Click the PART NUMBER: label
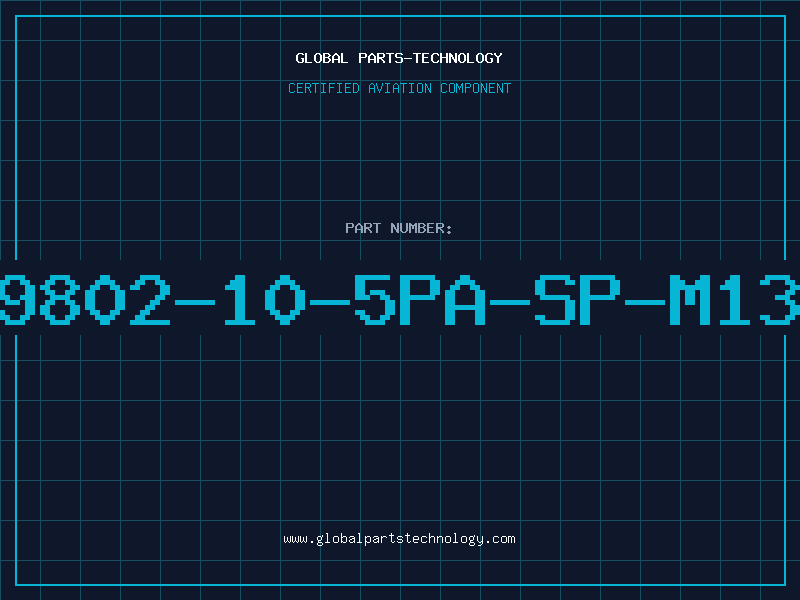The width and height of the screenshot is (800, 600). (x=398, y=228)
